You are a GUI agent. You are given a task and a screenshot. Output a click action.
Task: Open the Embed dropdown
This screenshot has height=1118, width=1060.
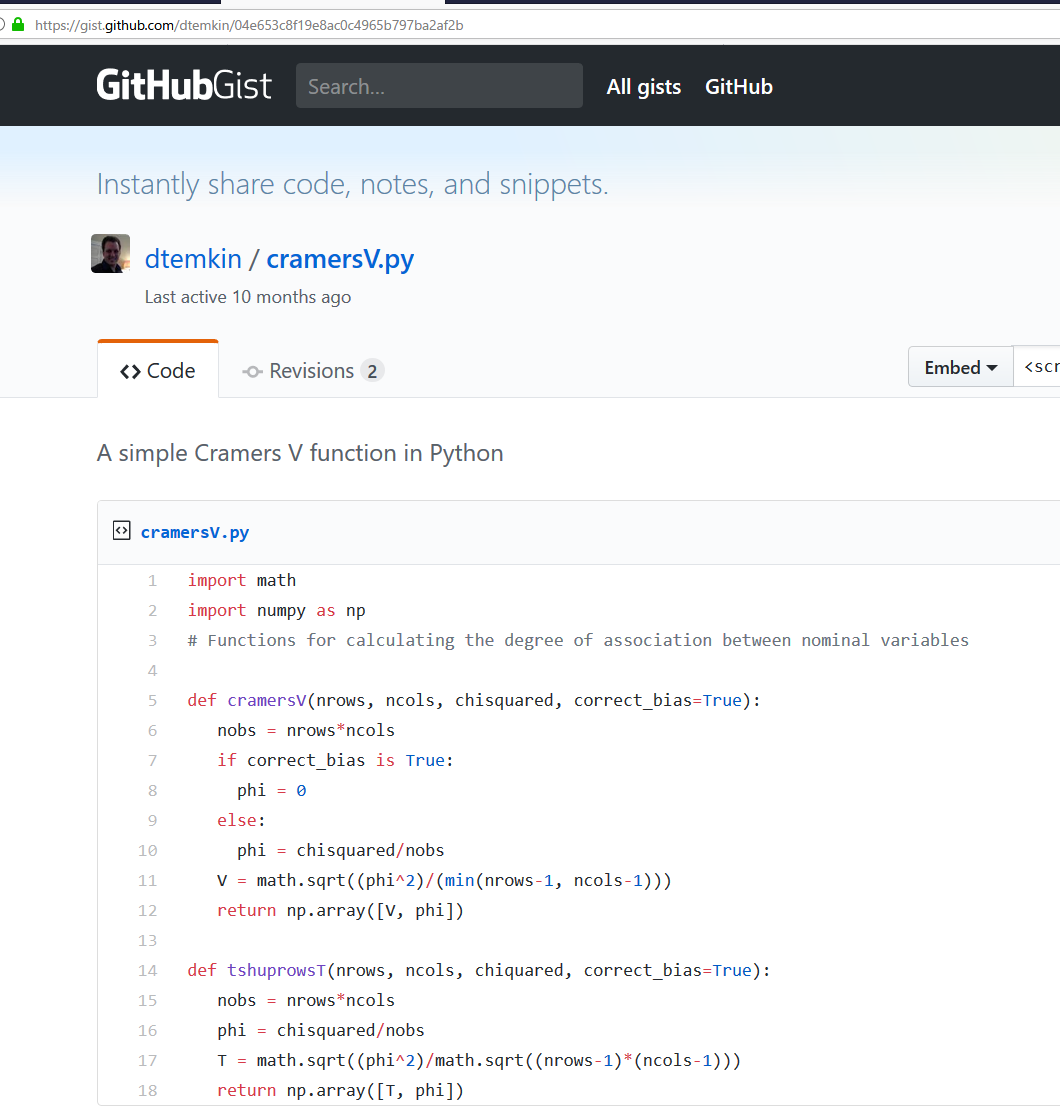[960, 367]
